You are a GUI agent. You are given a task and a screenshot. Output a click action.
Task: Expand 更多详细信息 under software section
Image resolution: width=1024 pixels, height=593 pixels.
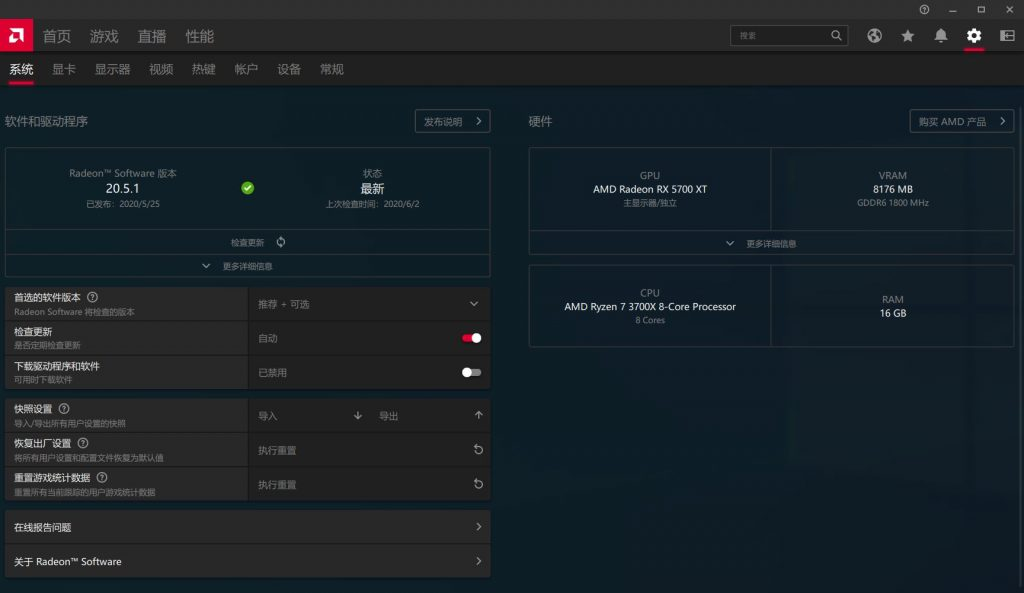(x=248, y=266)
